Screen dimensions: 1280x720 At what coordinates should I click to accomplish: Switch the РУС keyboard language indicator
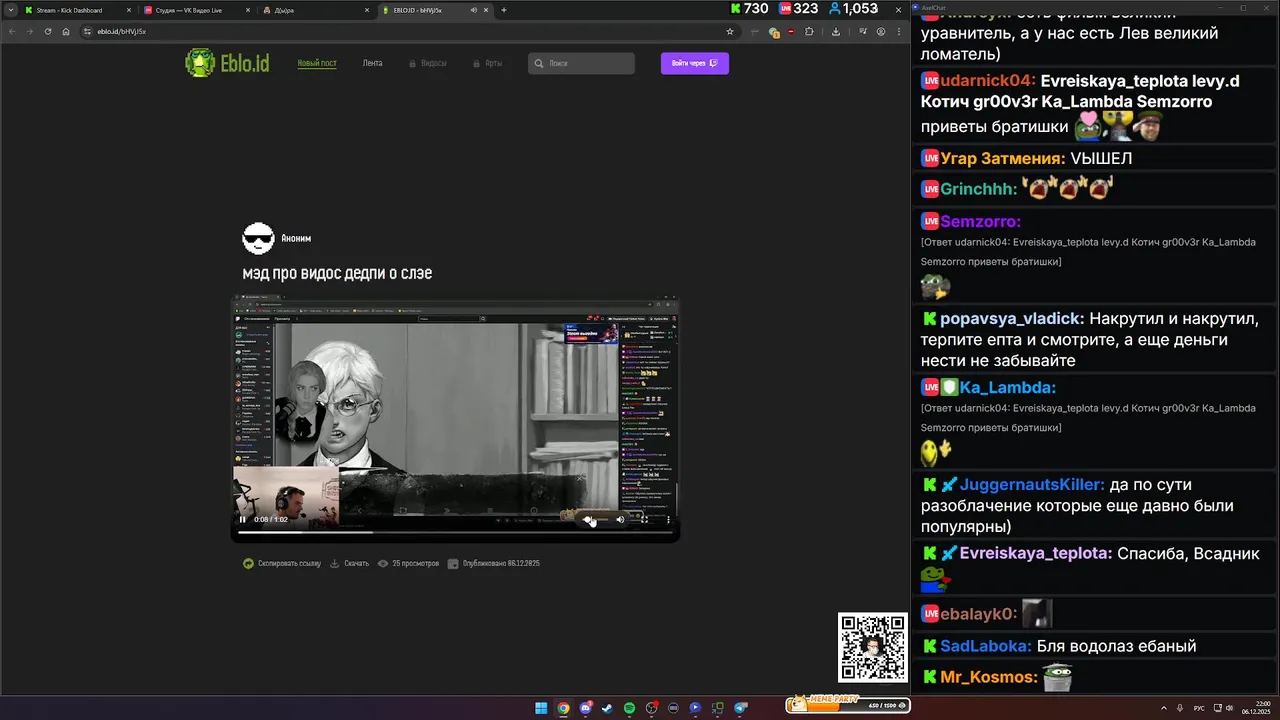[x=1199, y=708]
